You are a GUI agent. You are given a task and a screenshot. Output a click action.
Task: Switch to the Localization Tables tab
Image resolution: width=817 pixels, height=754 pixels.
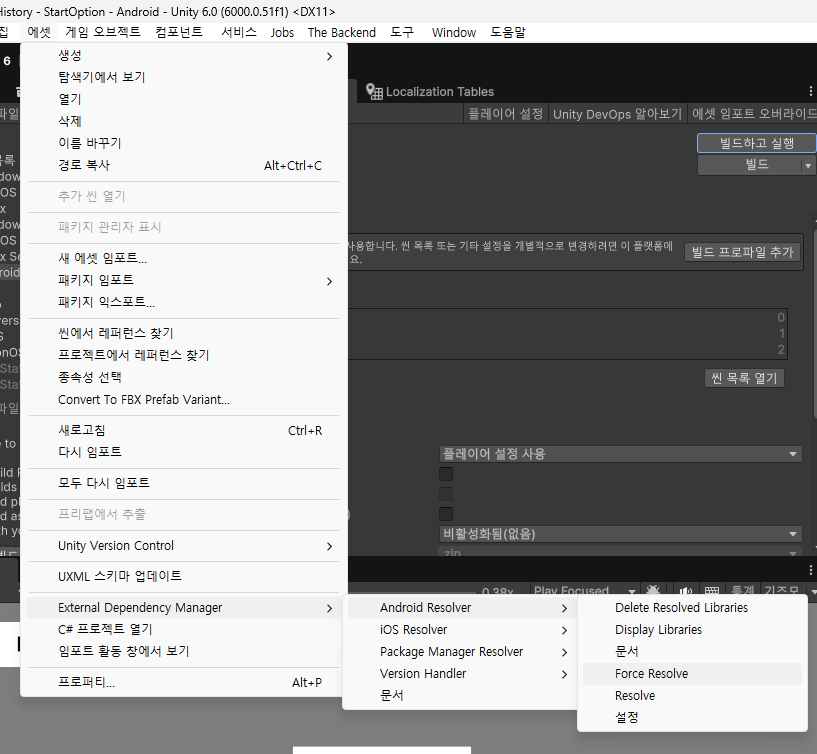tap(430, 92)
